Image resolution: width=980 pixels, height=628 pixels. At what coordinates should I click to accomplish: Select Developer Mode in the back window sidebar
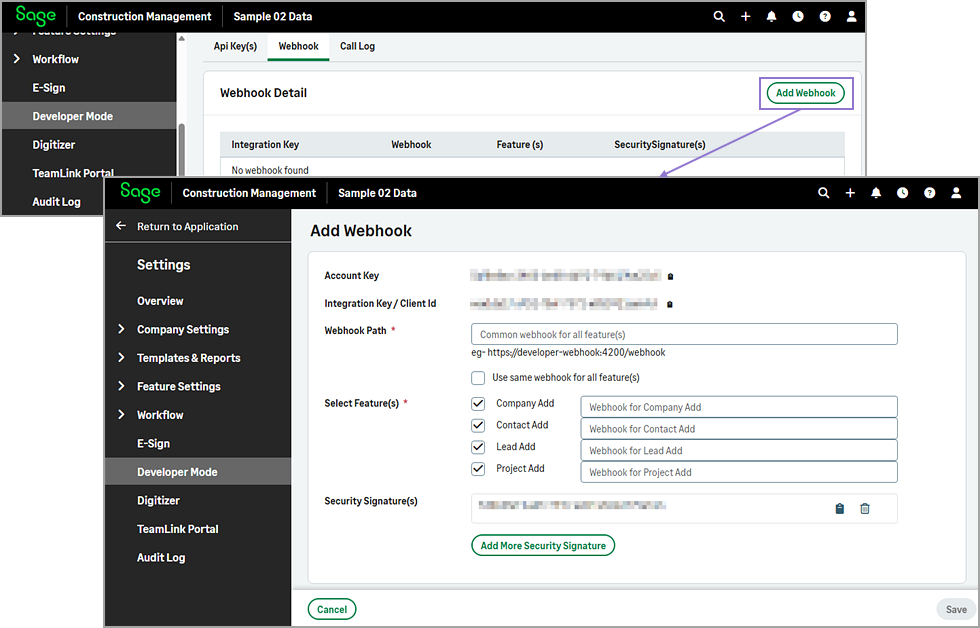89,116
